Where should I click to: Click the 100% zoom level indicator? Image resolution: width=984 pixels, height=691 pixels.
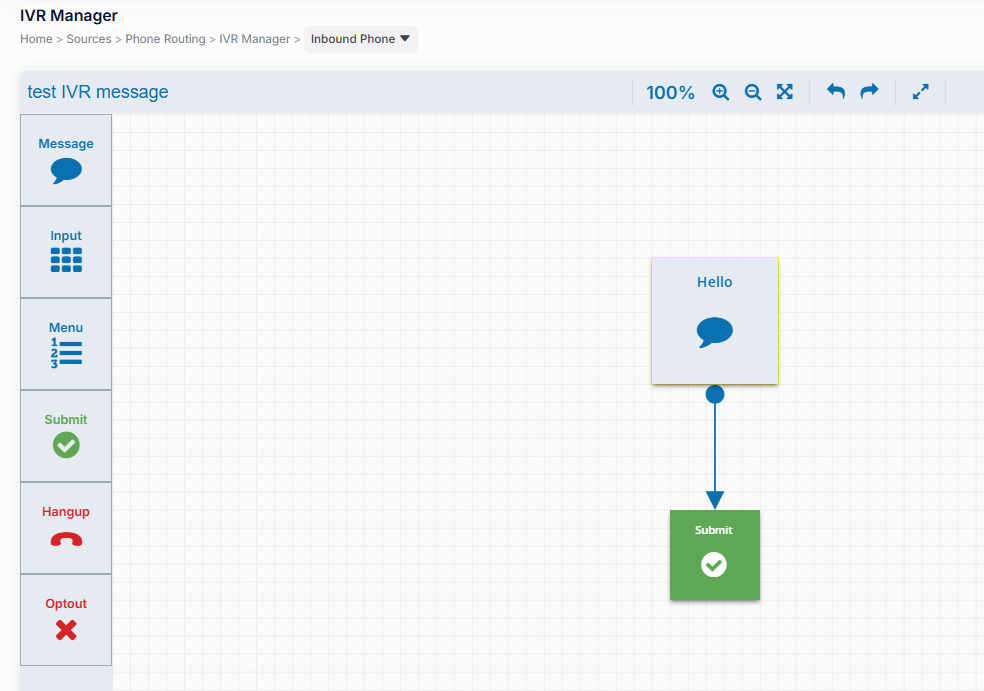point(670,91)
